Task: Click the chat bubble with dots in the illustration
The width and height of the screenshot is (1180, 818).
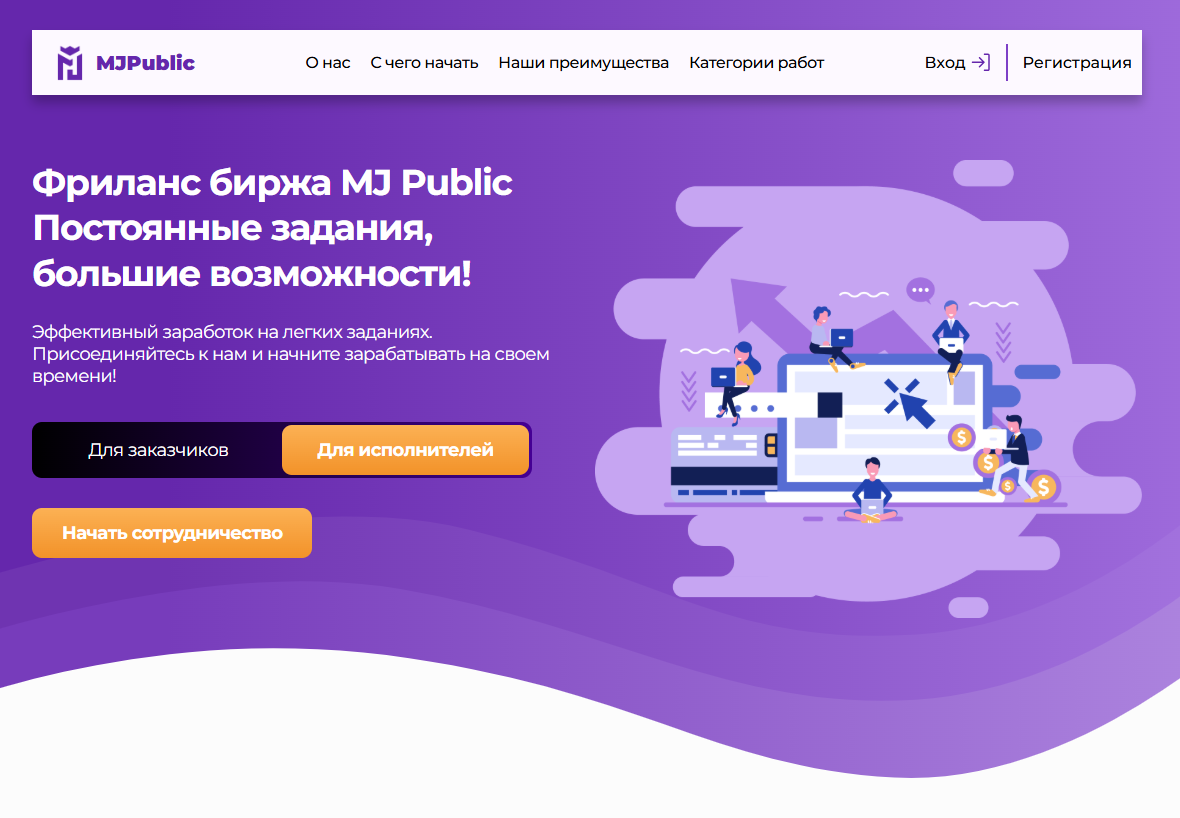Action: pos(919,288)
